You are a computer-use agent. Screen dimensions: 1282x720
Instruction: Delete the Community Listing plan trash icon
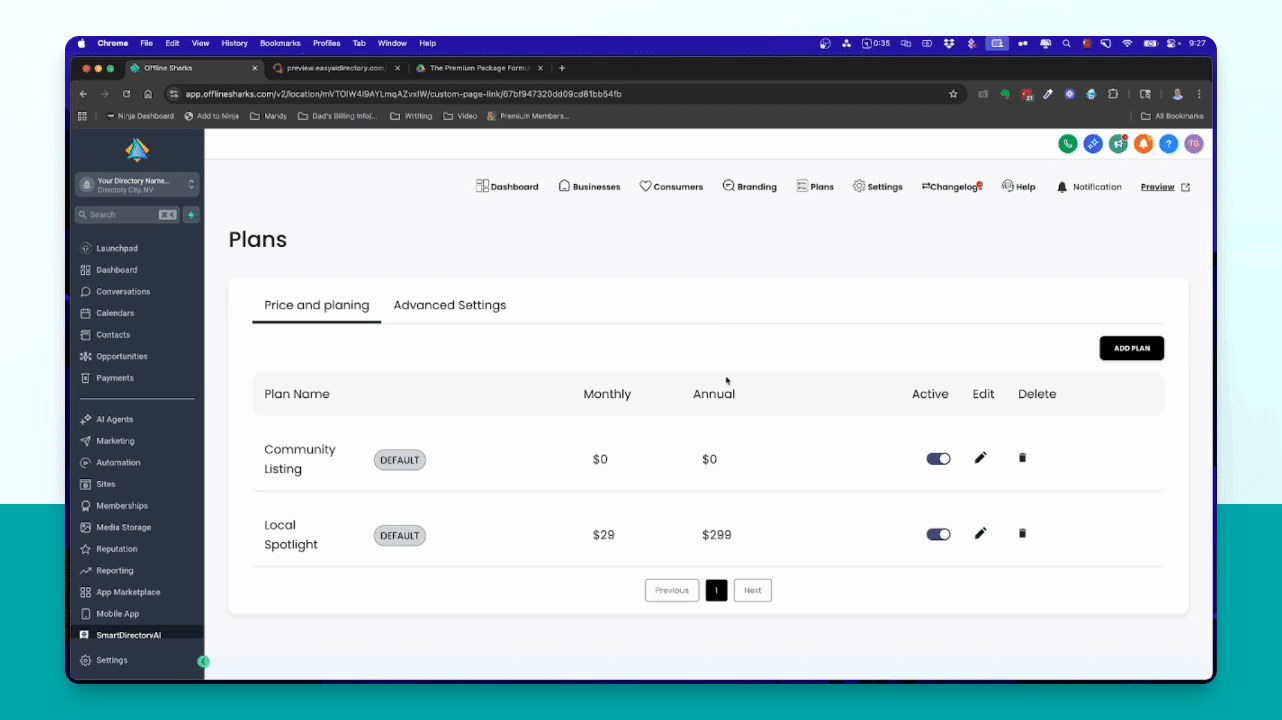[1022, 458]
